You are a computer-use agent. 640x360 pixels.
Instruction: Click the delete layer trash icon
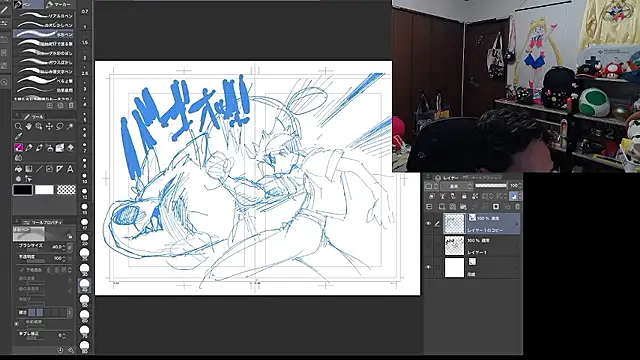(x=518, y=207)
